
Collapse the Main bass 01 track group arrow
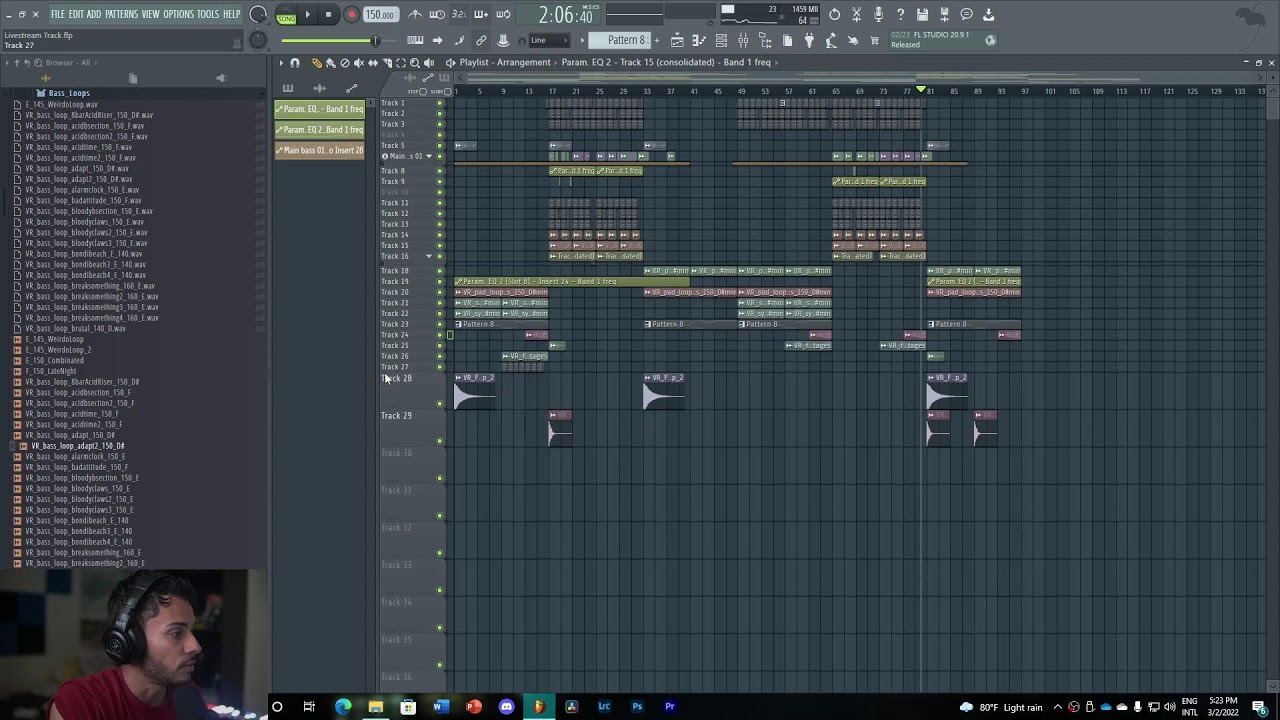point(429,156)
